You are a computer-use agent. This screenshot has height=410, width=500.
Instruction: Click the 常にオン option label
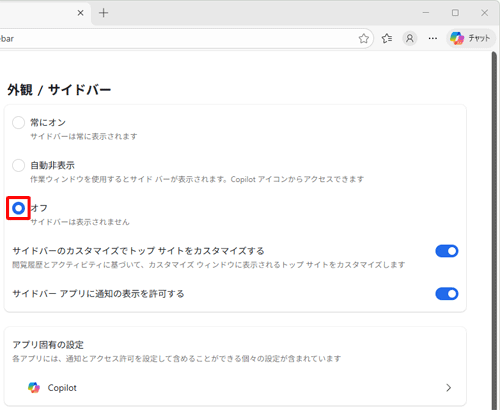48,123
